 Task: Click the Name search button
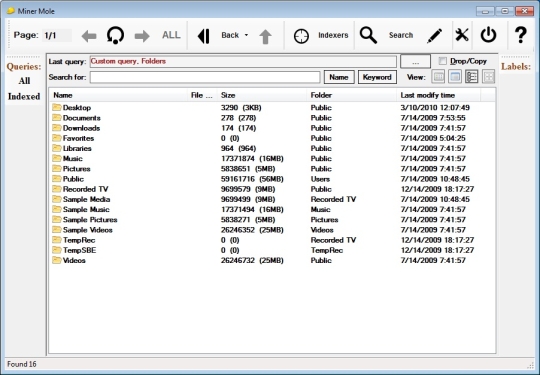pyautogui.click(x=339, y=77)
